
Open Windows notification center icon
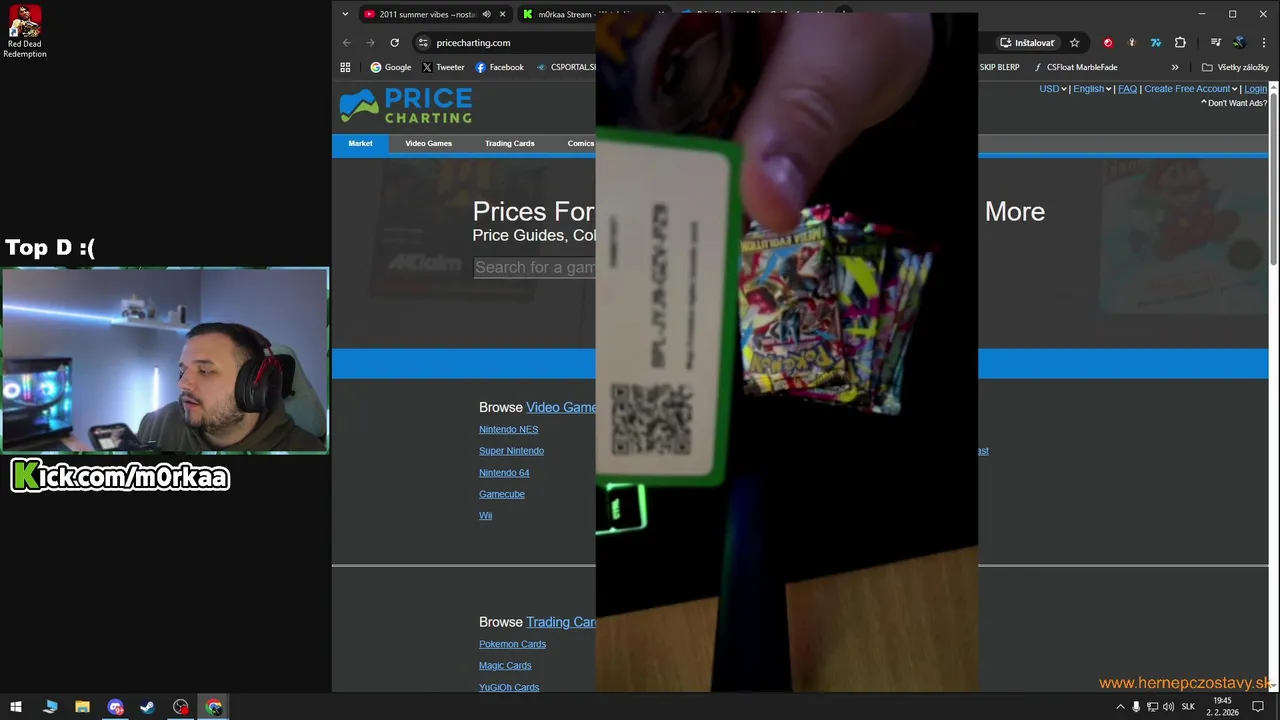coord(1258,707)
